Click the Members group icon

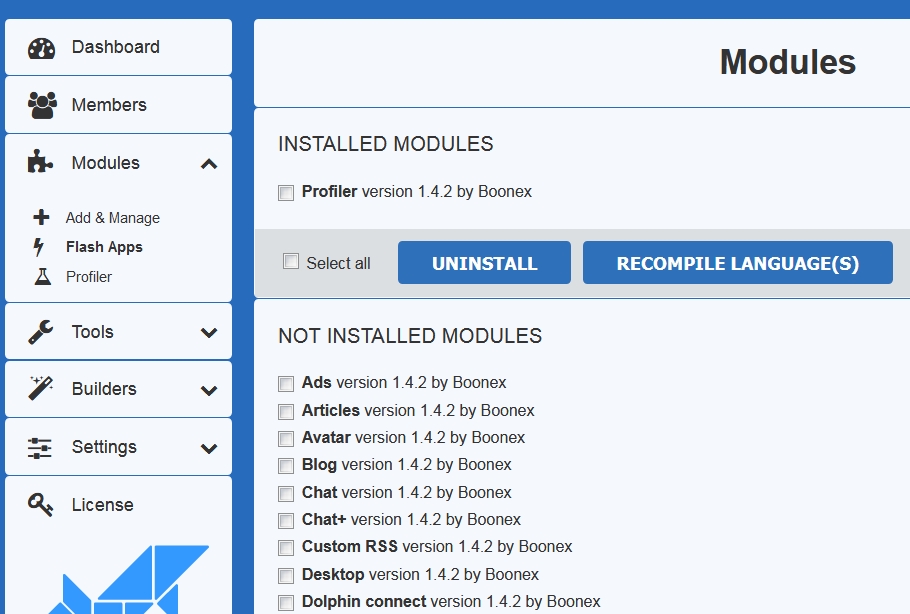(x=41, y=105)
